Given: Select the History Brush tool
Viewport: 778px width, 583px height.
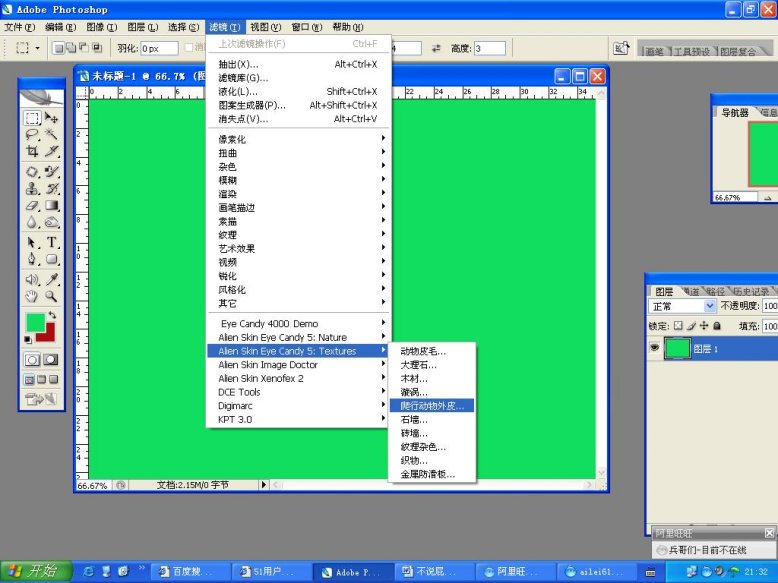Looking at the screenshot, I should 52,189.
